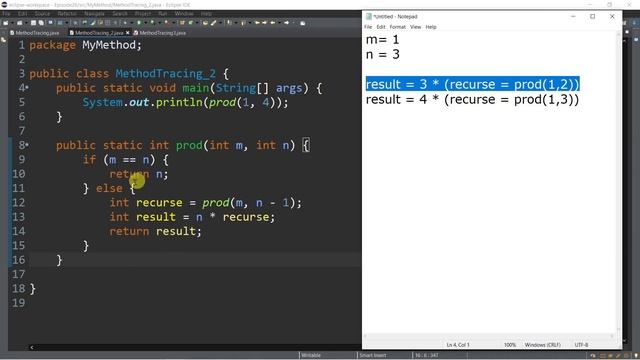Click the 'UTF-8' Notepad status entry
The height and width of the screenshot is (360, 640).
click(581, 345)
